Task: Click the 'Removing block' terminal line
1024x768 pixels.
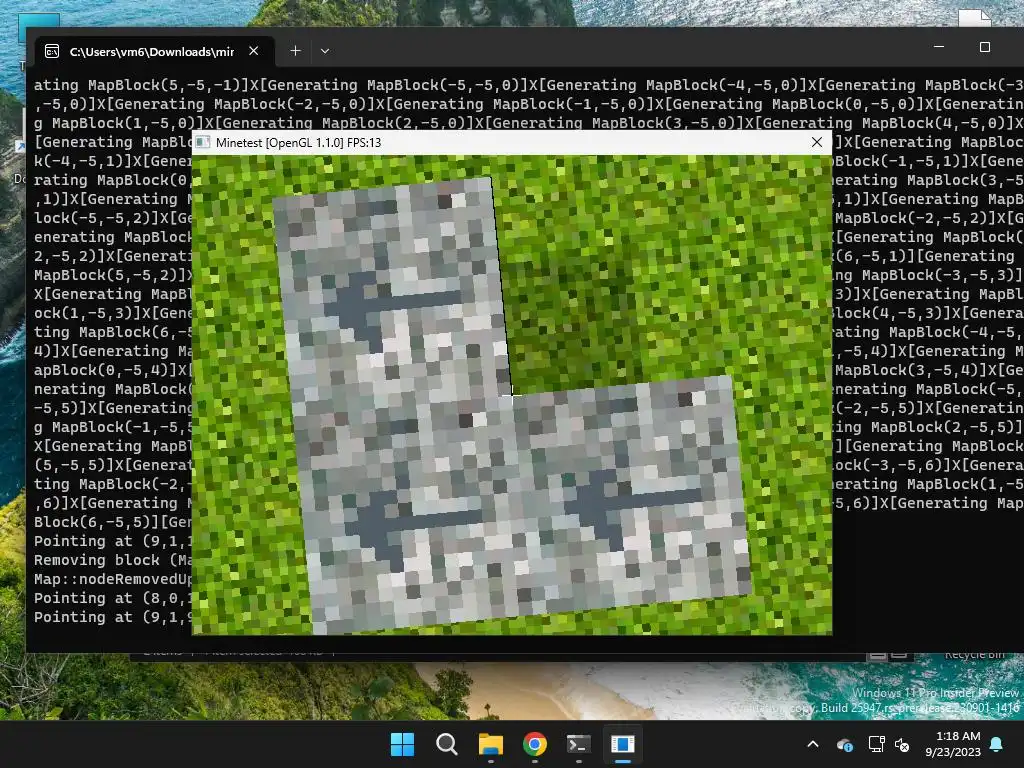Action: coord(113,560)
